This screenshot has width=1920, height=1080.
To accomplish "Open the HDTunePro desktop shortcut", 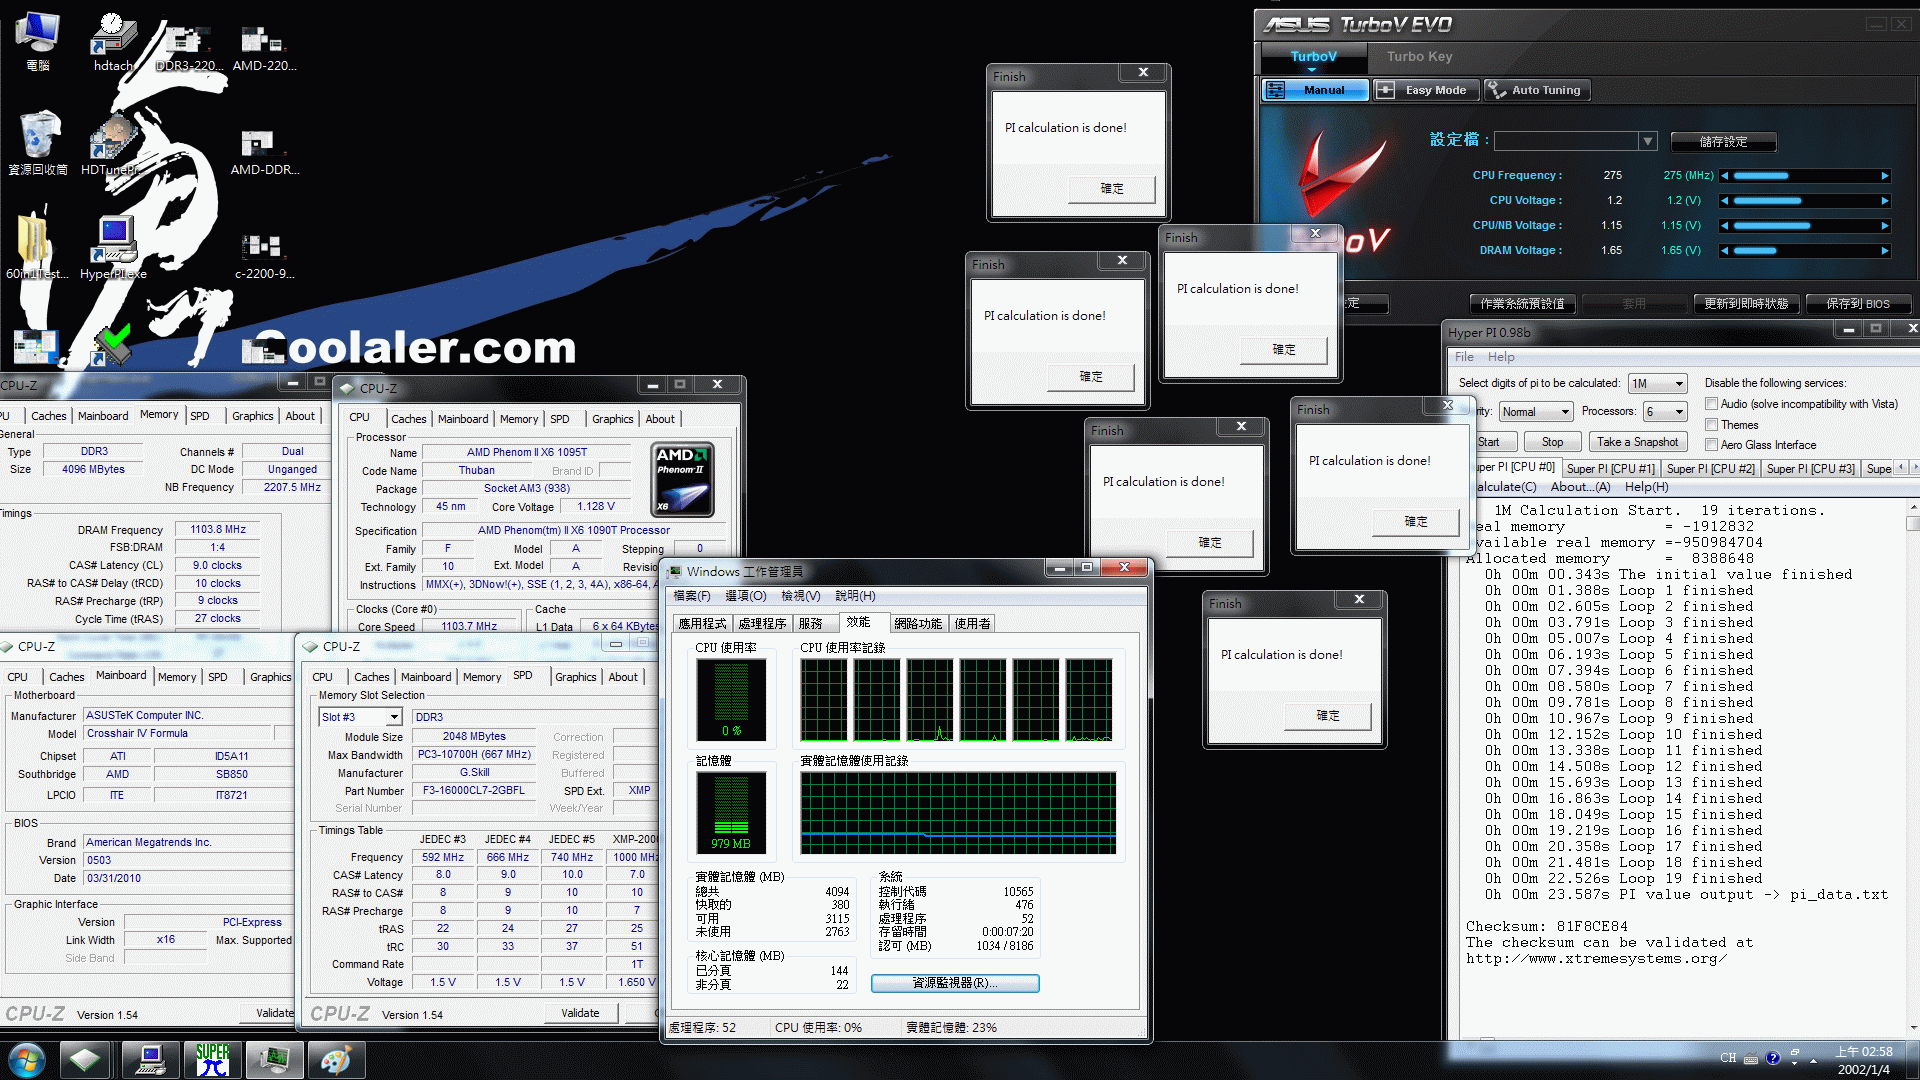I will point(113,143).
